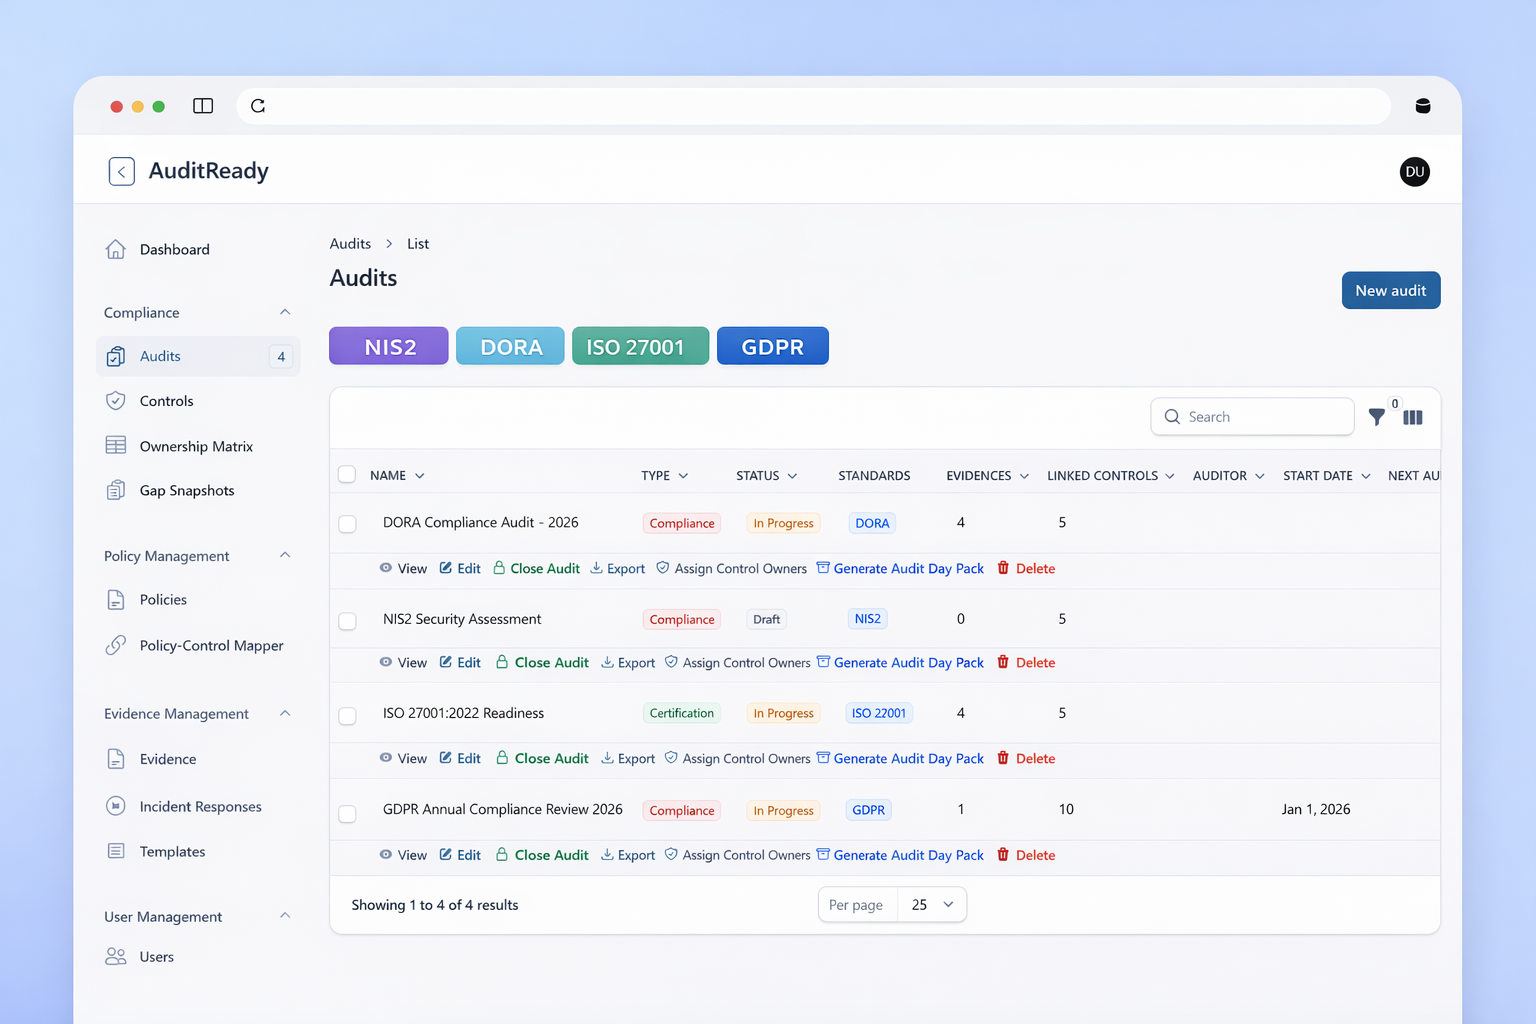Go to Policy-Control Mapper page
The width and height of the screenshot is (1536, 1024).
click(x=211, y=646)
